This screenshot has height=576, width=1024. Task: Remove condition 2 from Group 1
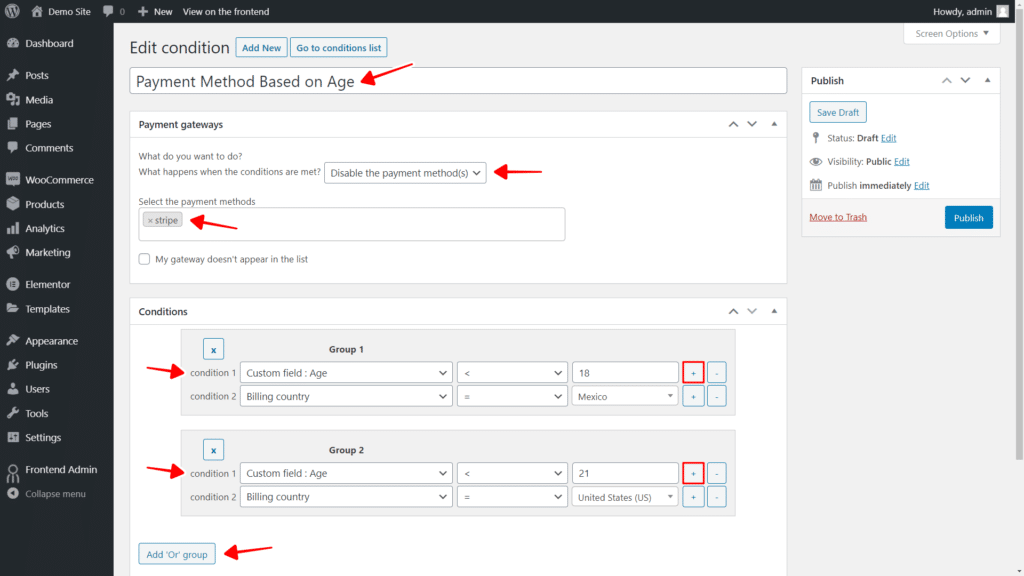point(716,395)
